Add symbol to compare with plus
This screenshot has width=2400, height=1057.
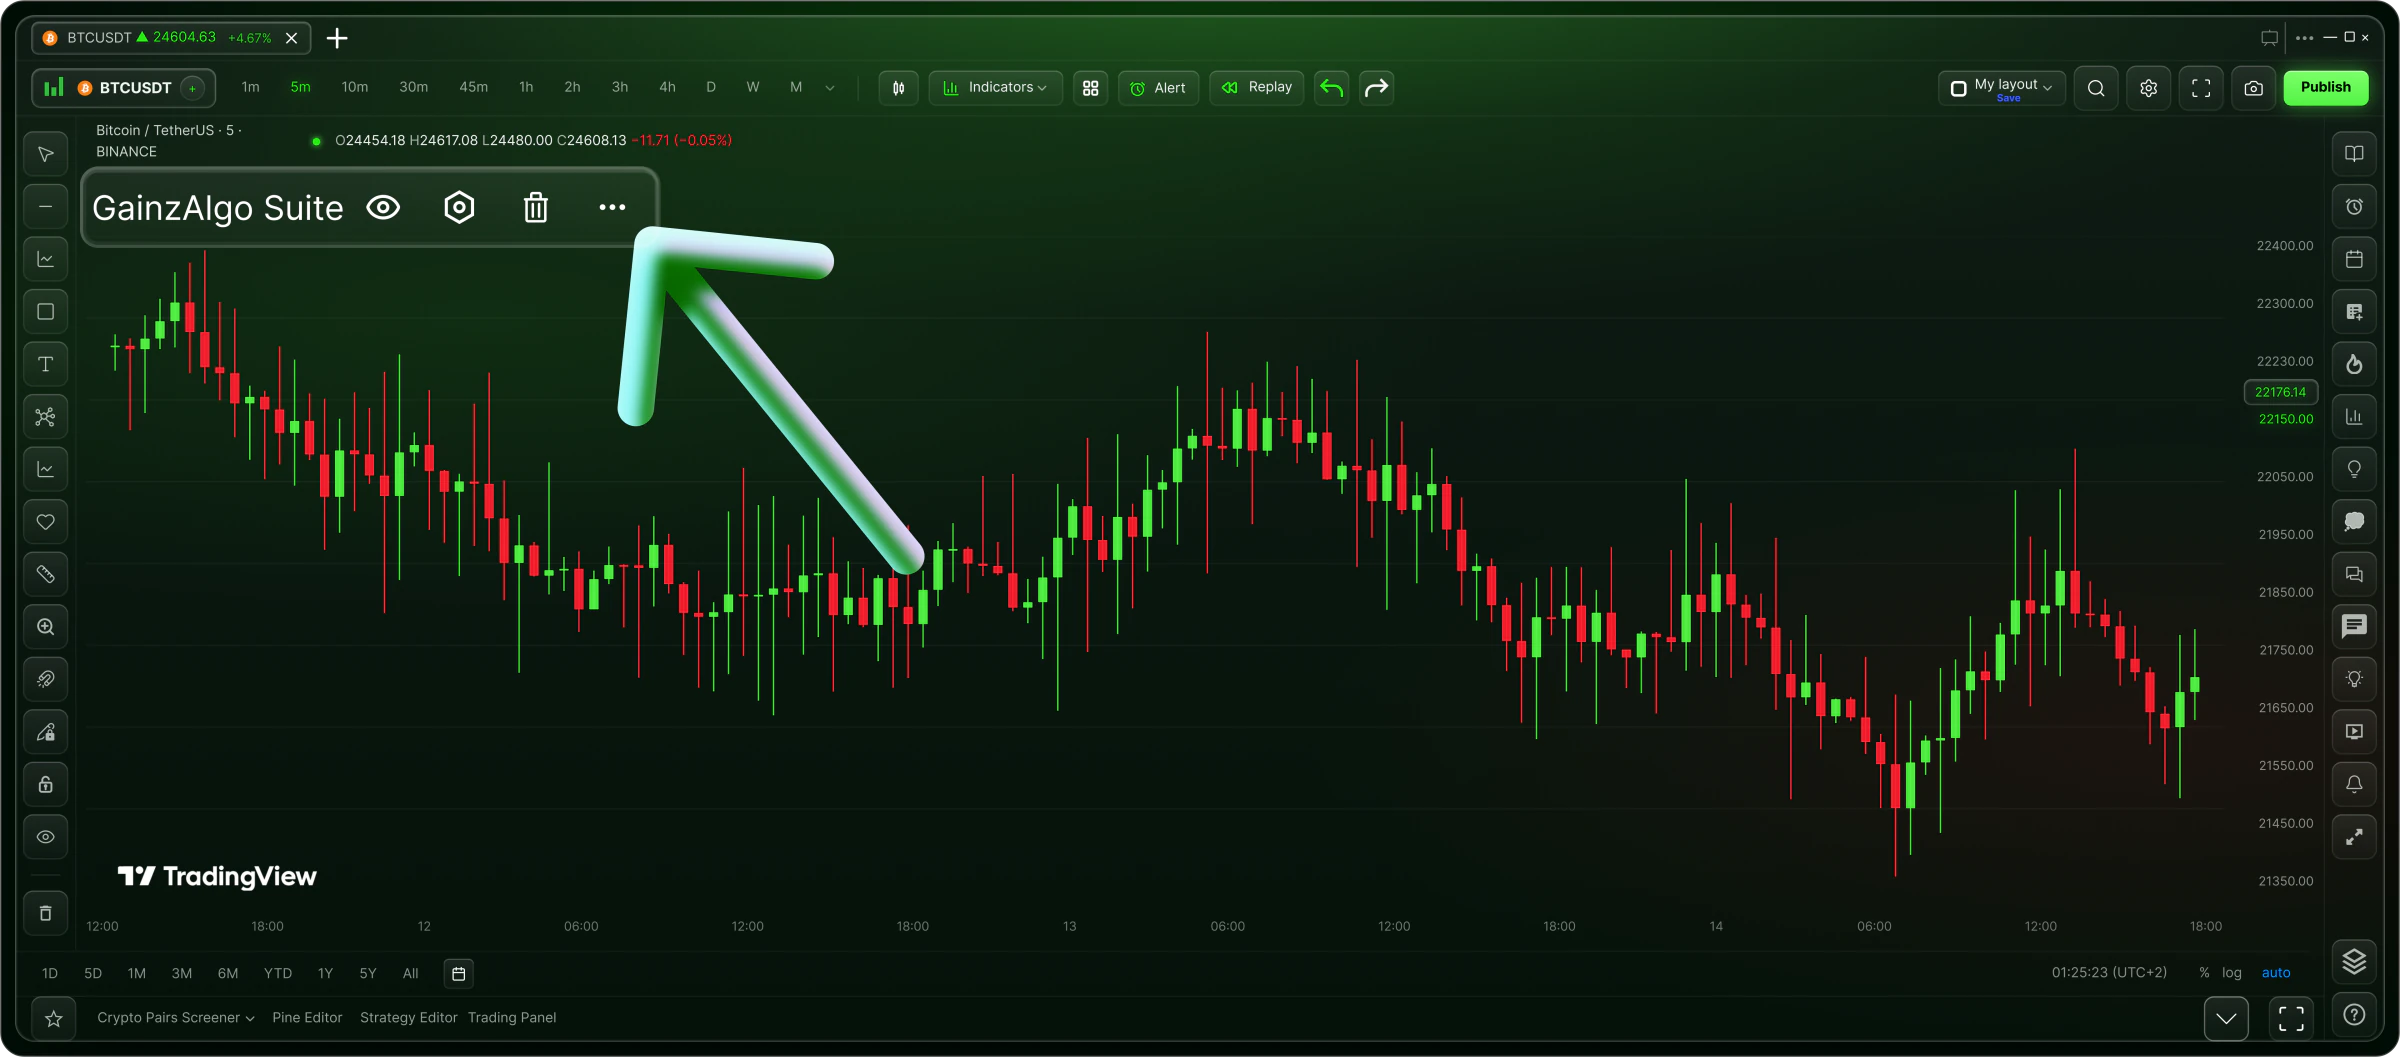[192, 88]
